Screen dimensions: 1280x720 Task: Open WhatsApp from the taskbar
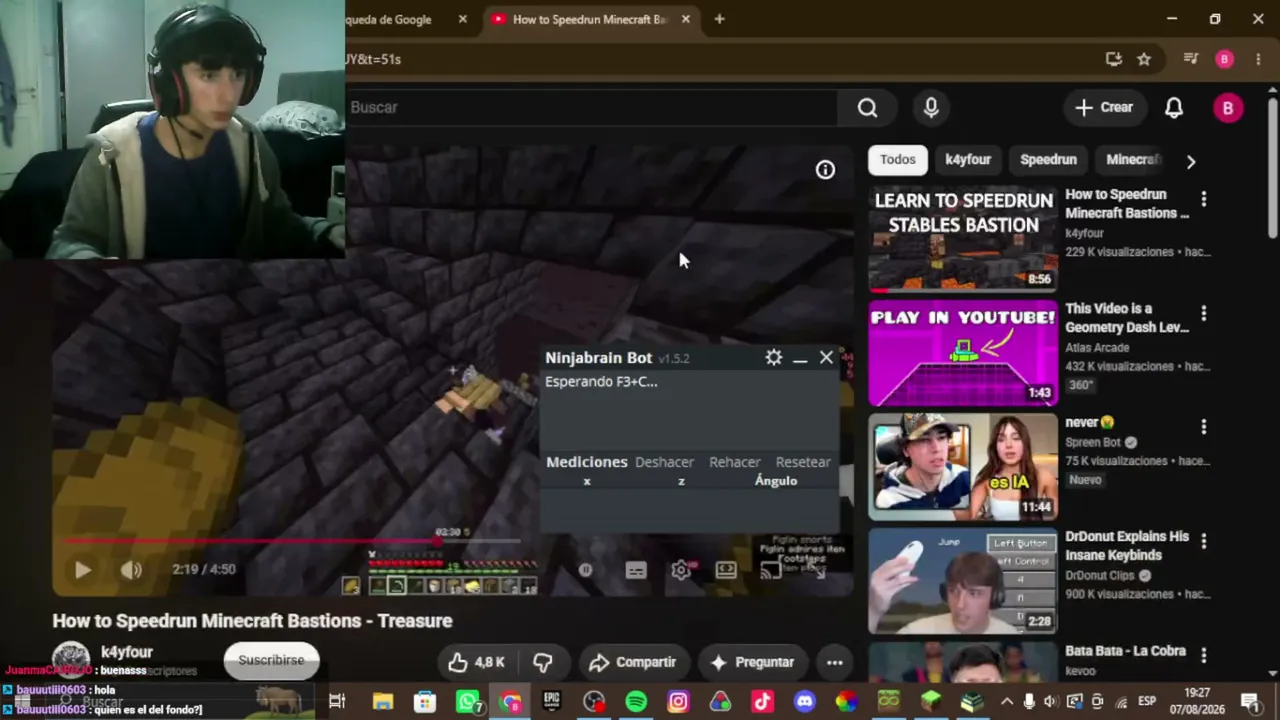coord(468,702)
